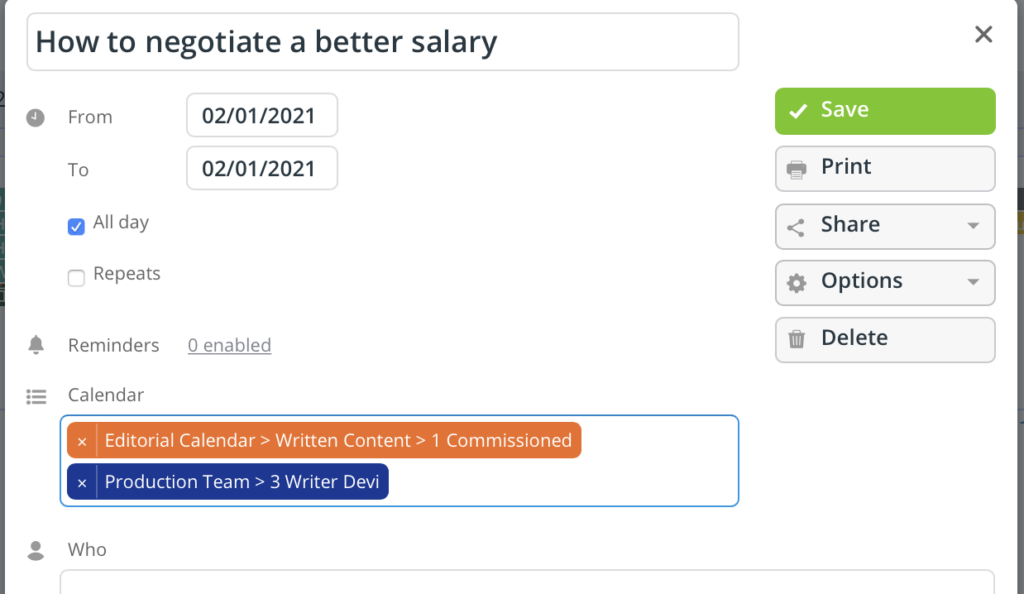Image resolution: width=1024 pixels, height=594 pixels.
Task: Edit the event title text field
Action: click(383, 41)
